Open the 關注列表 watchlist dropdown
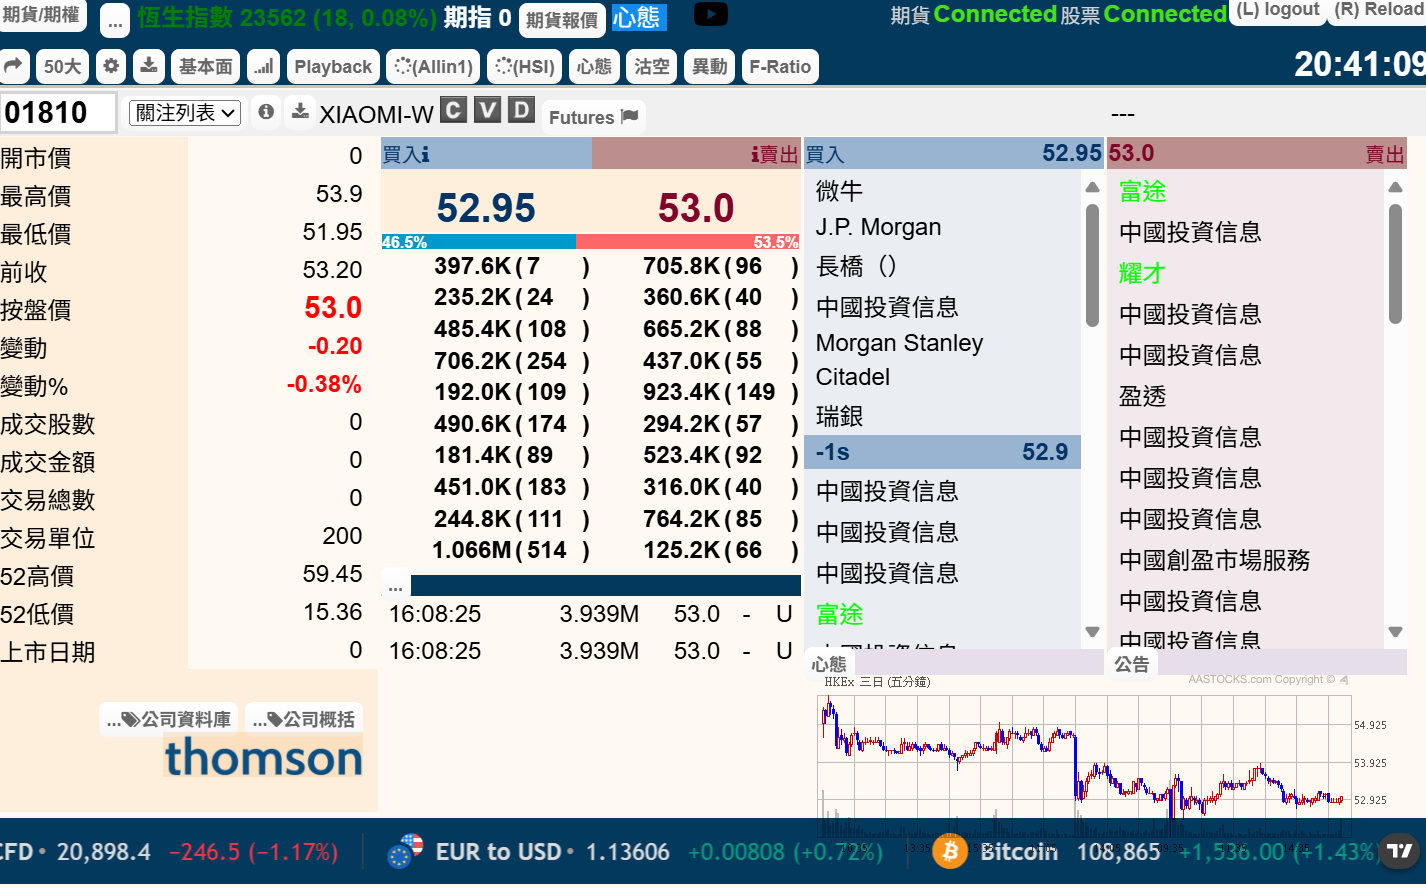Image resolution: width=1426 pixels, height=888 pixels. click(185, 113)
